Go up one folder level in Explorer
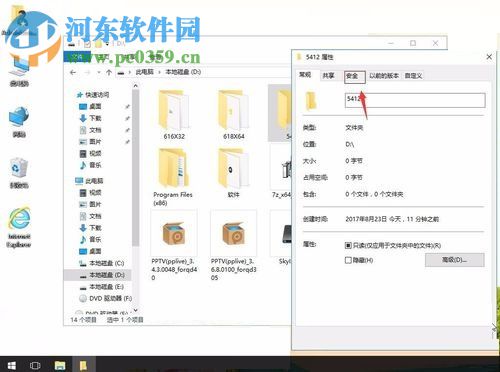 pos(109,72)
